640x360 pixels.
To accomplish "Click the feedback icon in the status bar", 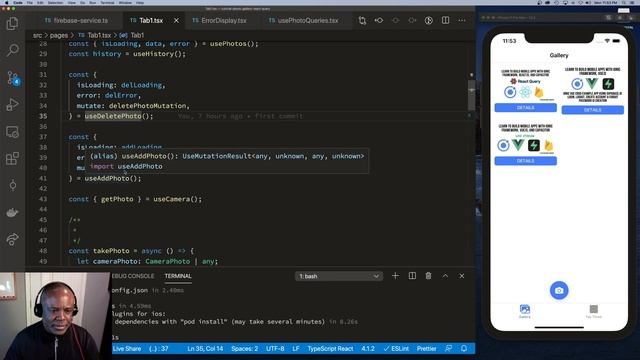I will 448,349.
